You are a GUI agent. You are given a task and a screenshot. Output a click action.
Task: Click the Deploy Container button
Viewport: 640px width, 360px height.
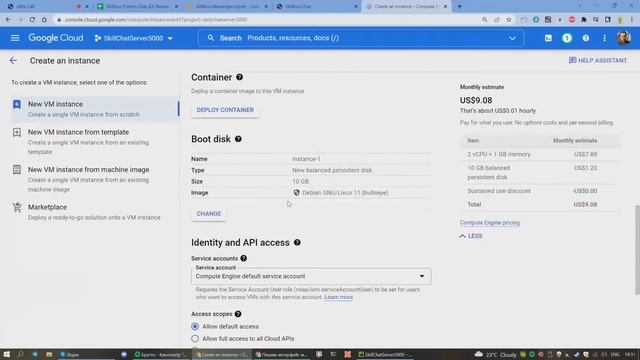click(225, 110)
